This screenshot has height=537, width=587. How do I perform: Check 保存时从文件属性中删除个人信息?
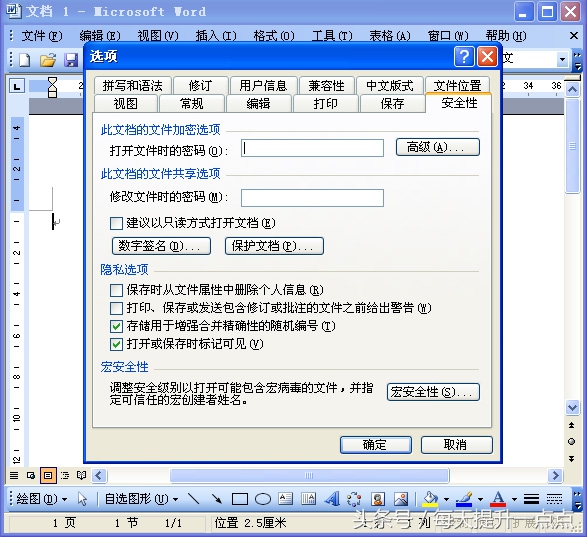(x=116, y=290)
